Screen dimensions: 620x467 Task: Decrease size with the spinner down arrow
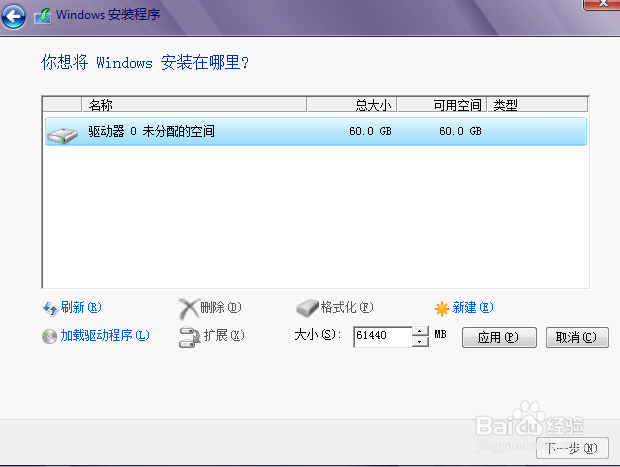[x=420, y=342]
